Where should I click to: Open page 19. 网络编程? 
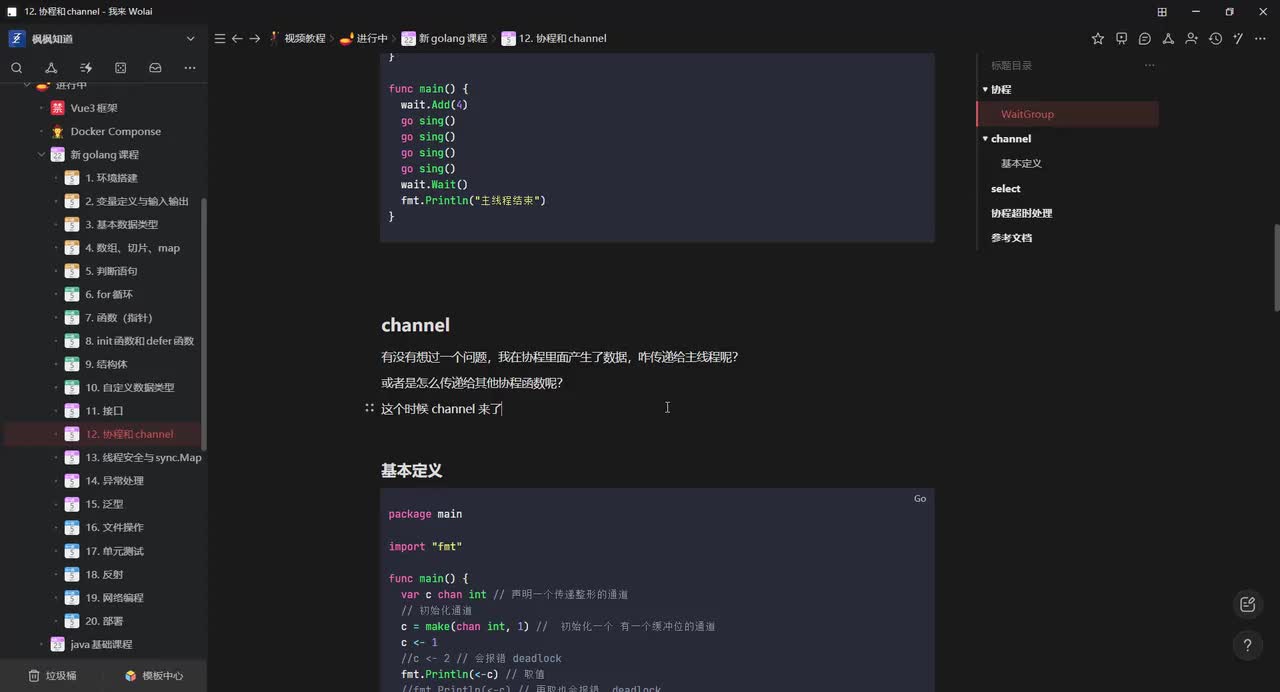(x=114, y=598)
